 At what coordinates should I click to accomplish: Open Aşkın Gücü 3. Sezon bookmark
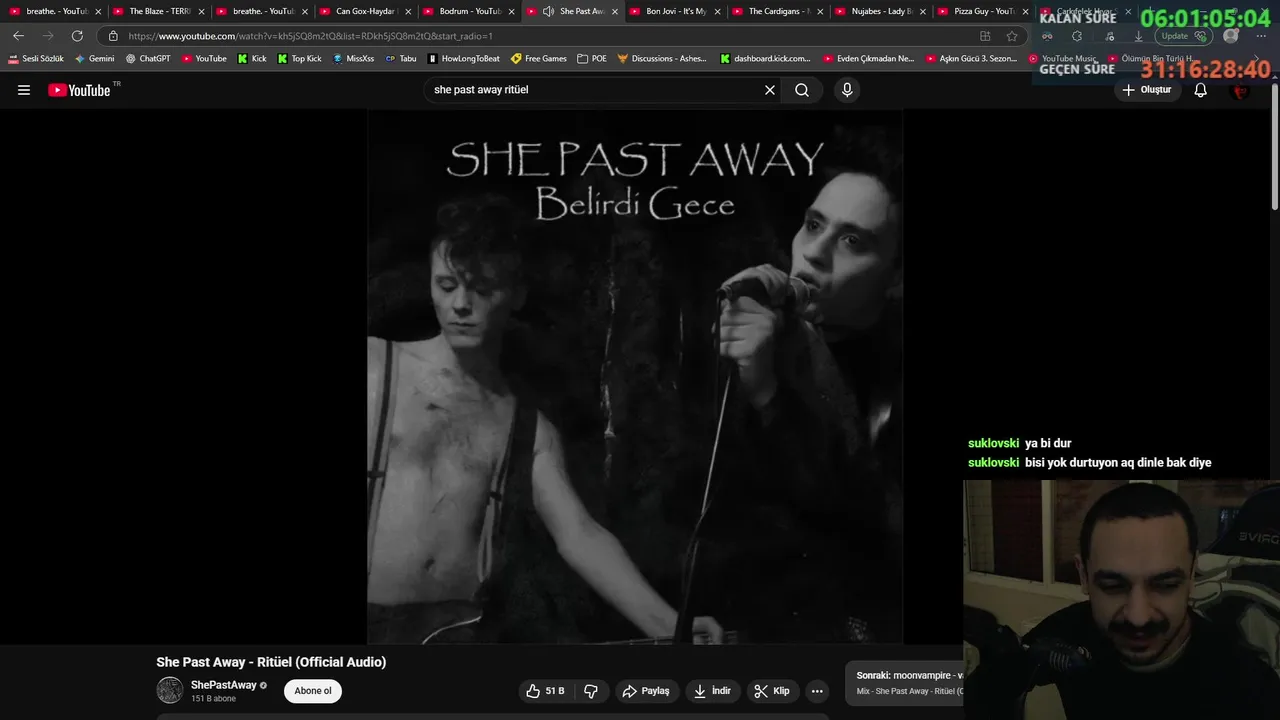coord(971,59)
